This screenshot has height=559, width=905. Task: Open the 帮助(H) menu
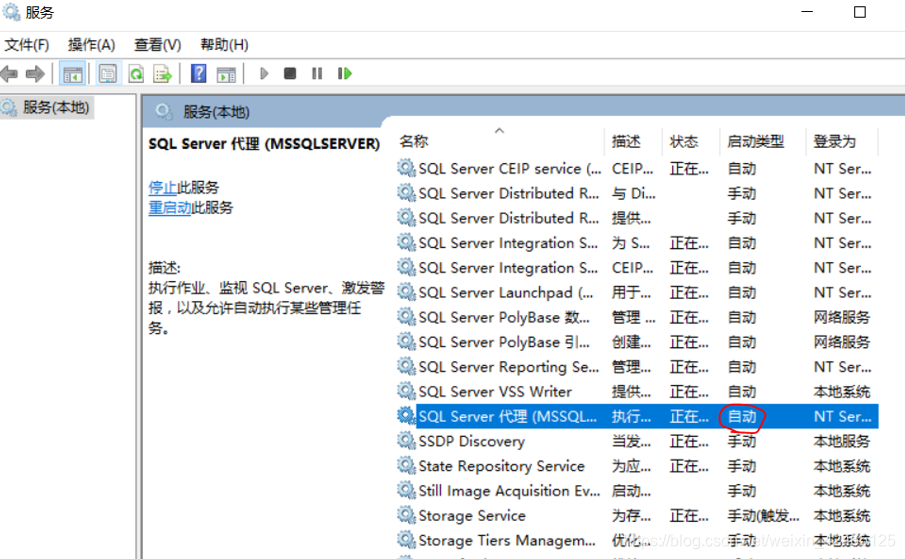(224, 44)
